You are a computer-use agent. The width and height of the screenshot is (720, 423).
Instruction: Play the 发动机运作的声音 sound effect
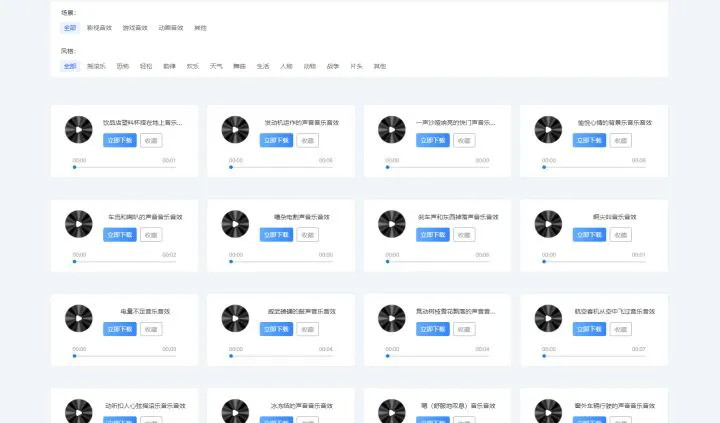[x=235, y=130]
